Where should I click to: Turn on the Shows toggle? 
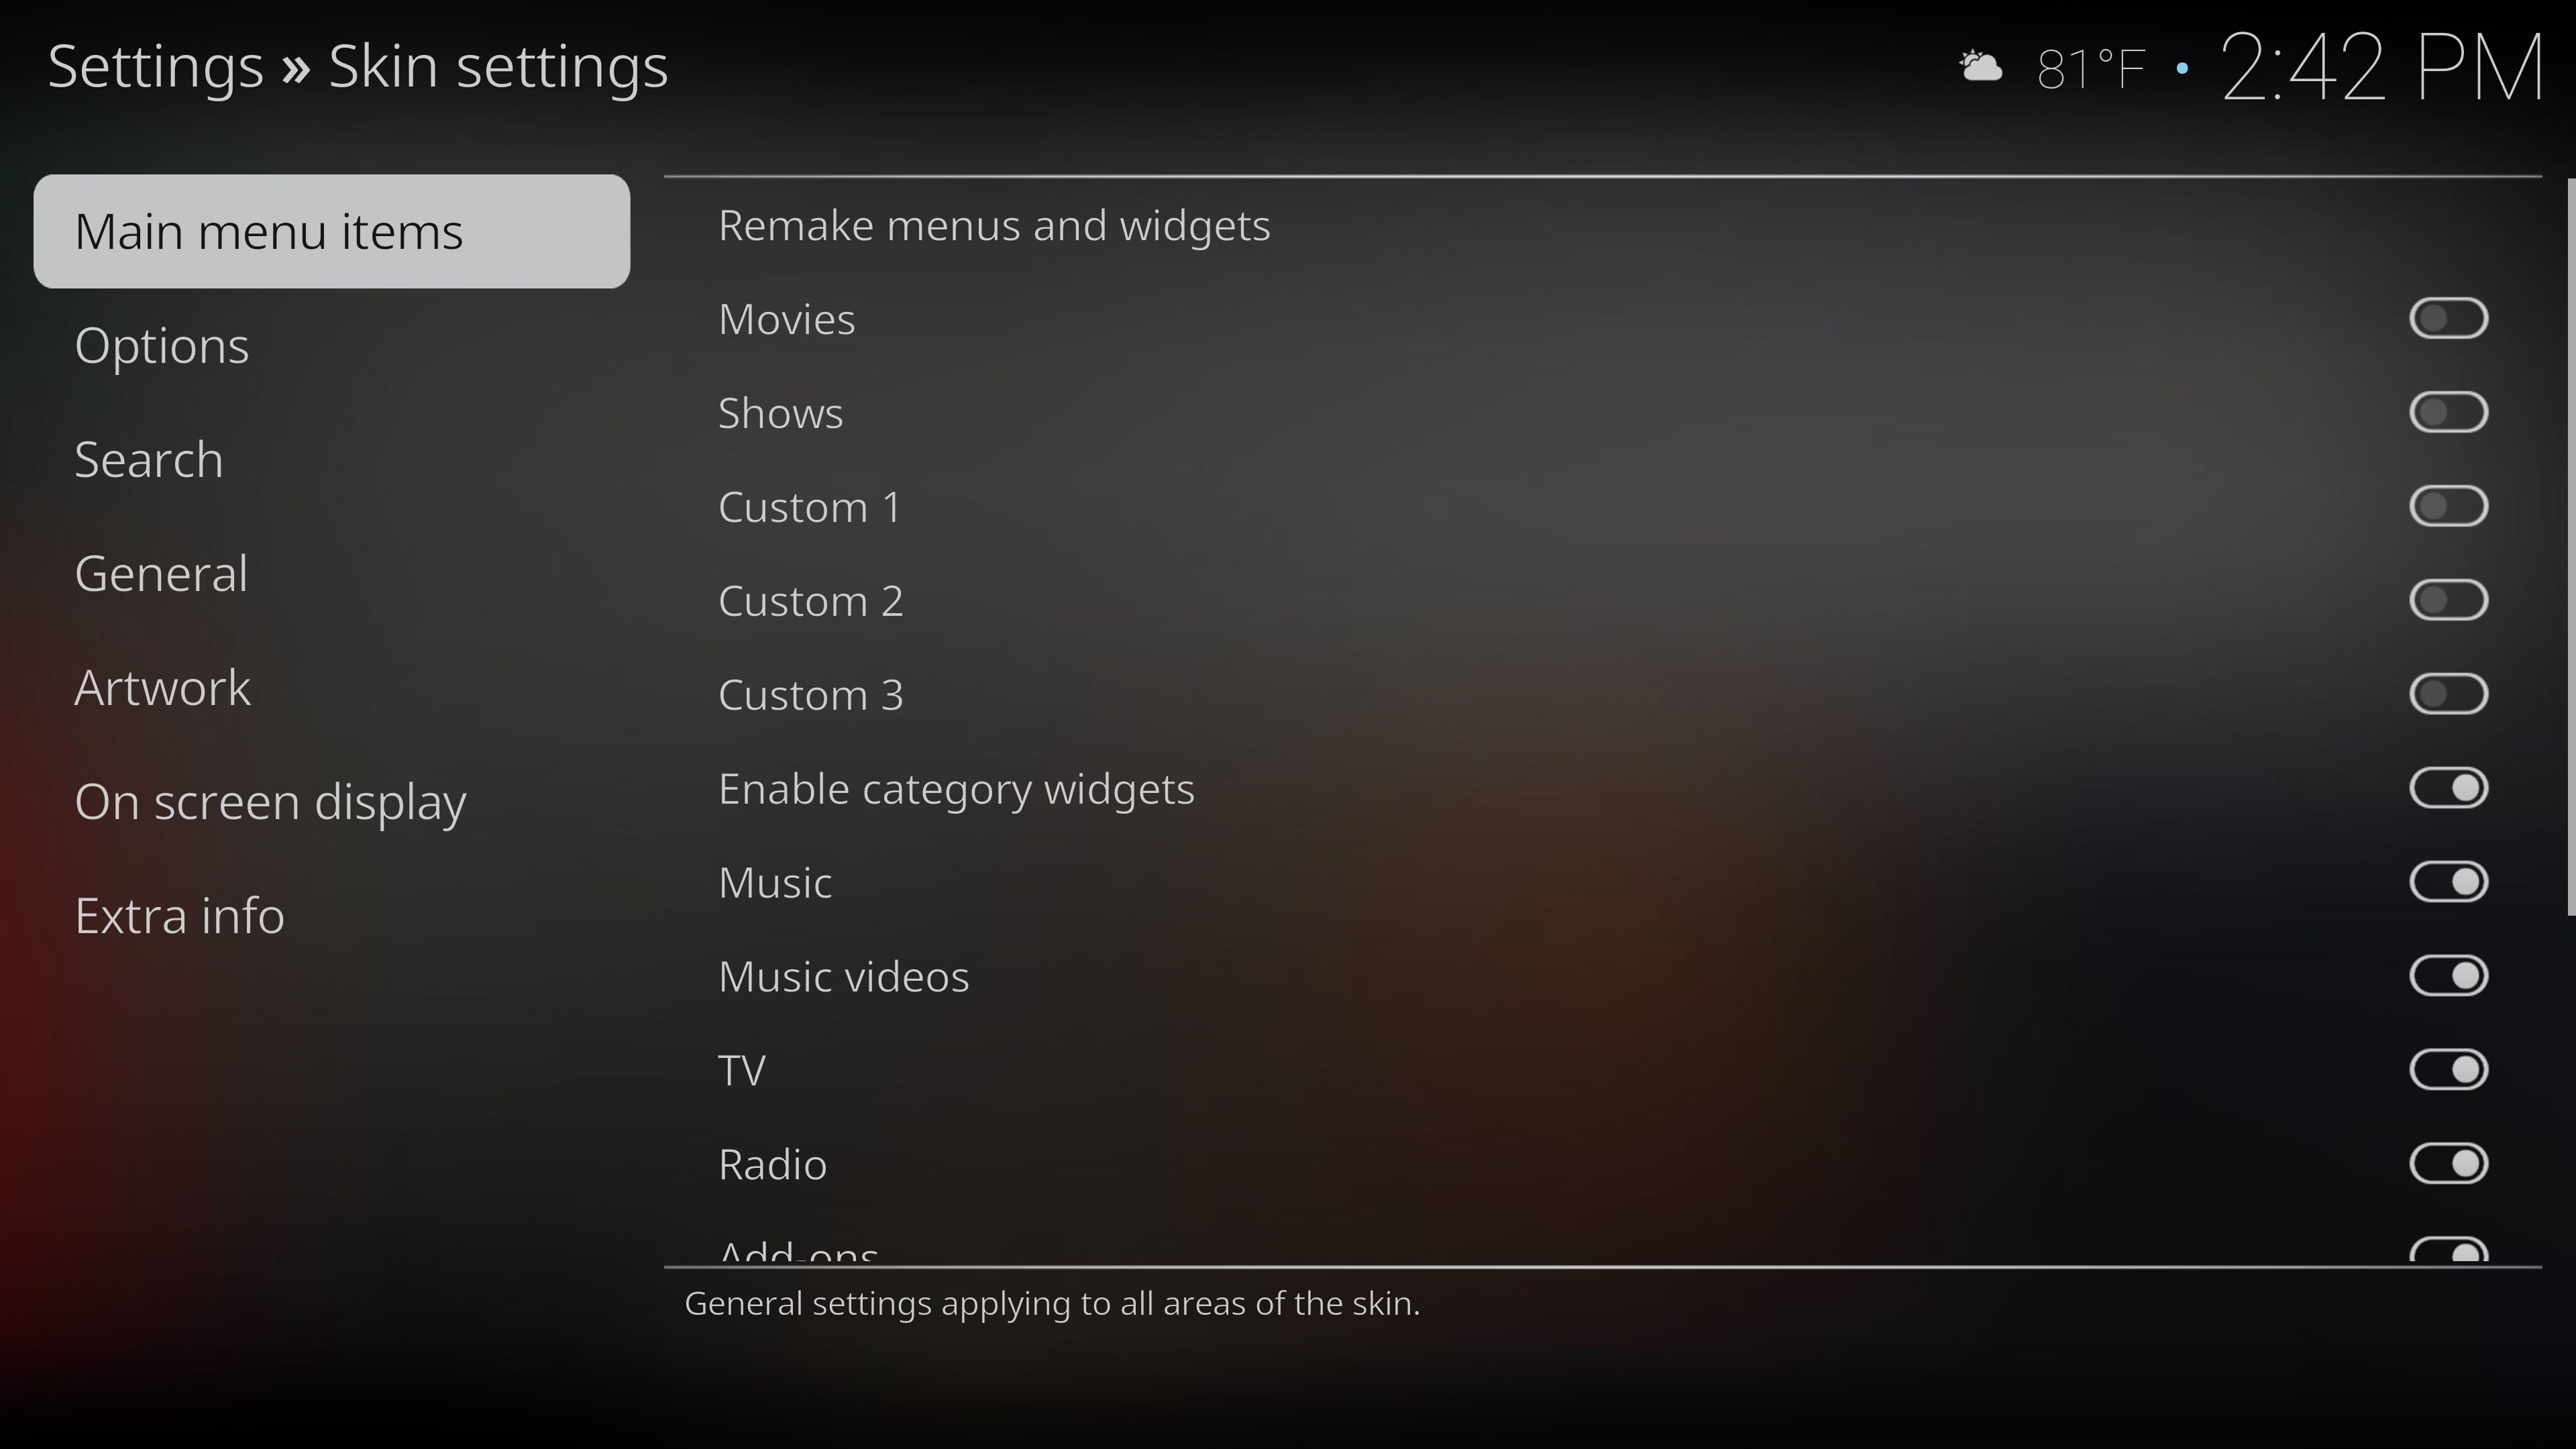tap(2448, 412)
